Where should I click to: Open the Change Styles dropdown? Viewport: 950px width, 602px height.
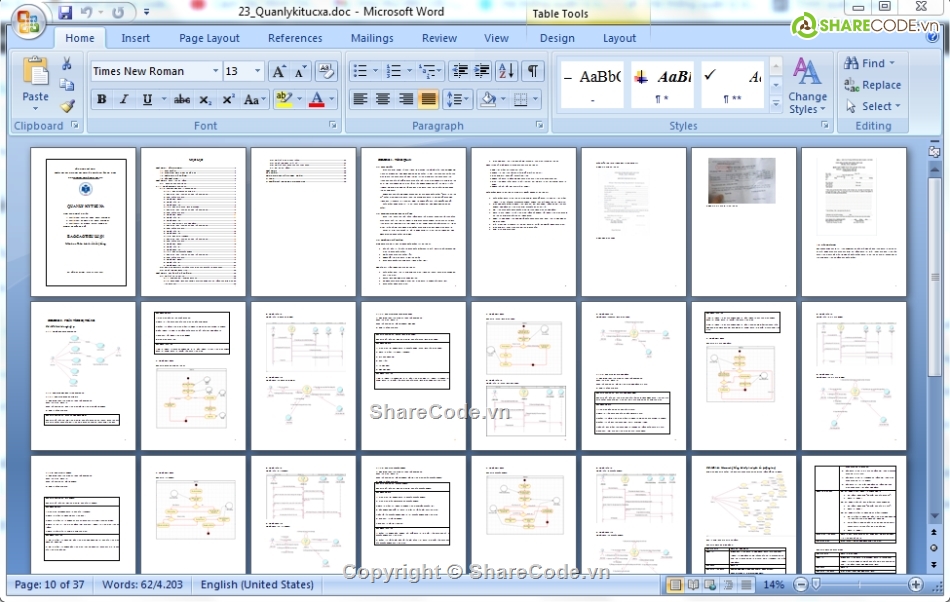[807, 85]
